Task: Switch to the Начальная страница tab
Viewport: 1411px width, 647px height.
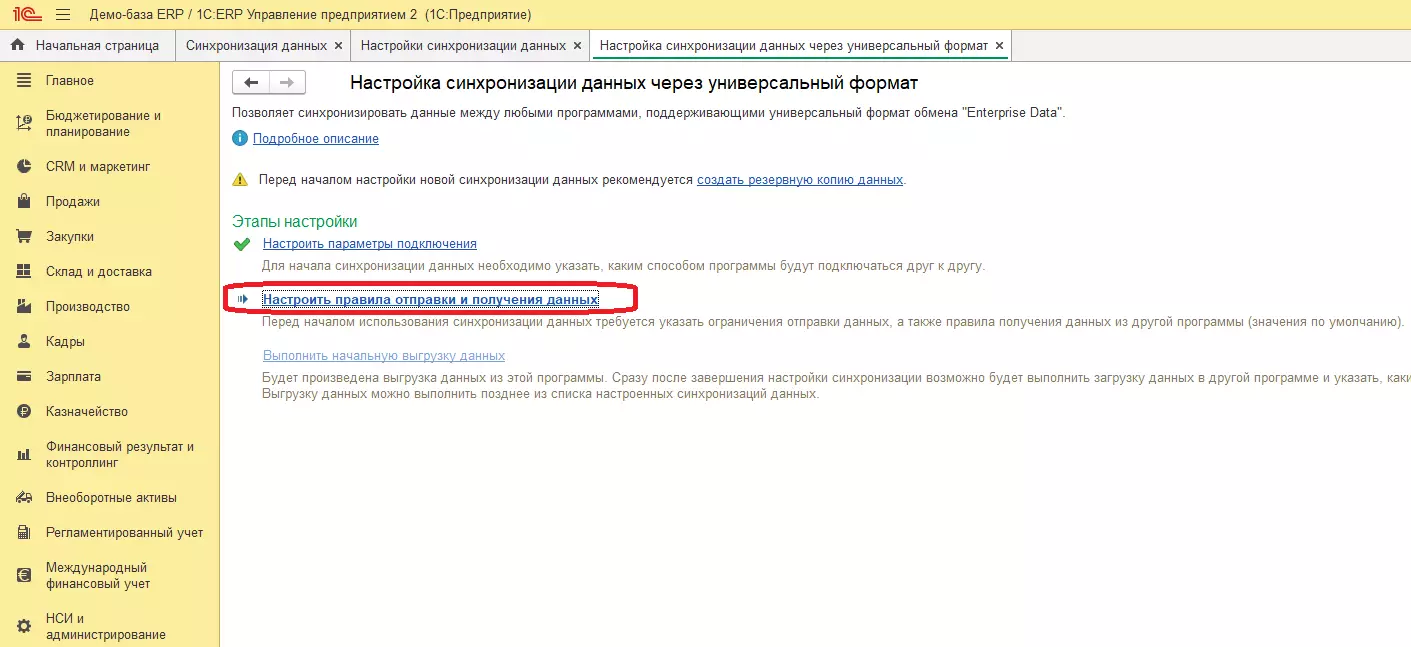Action: tap(87, 46)
